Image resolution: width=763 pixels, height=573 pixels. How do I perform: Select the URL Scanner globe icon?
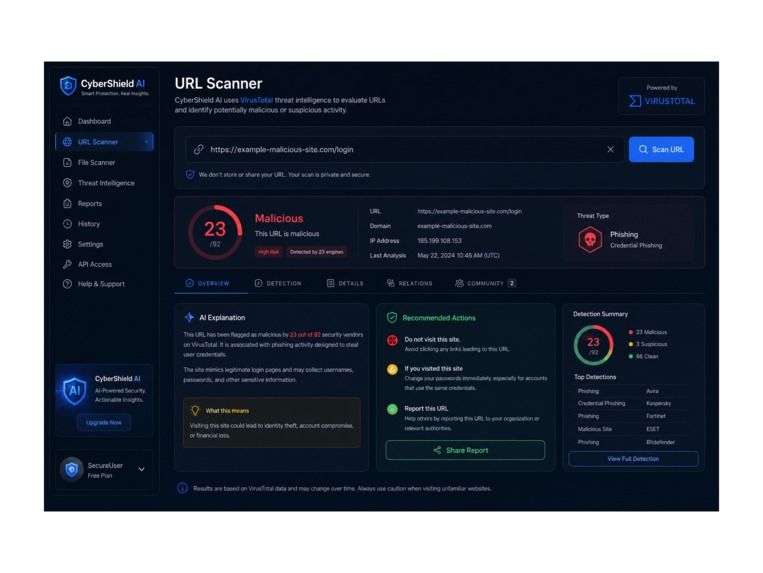(x=67, y=142)
